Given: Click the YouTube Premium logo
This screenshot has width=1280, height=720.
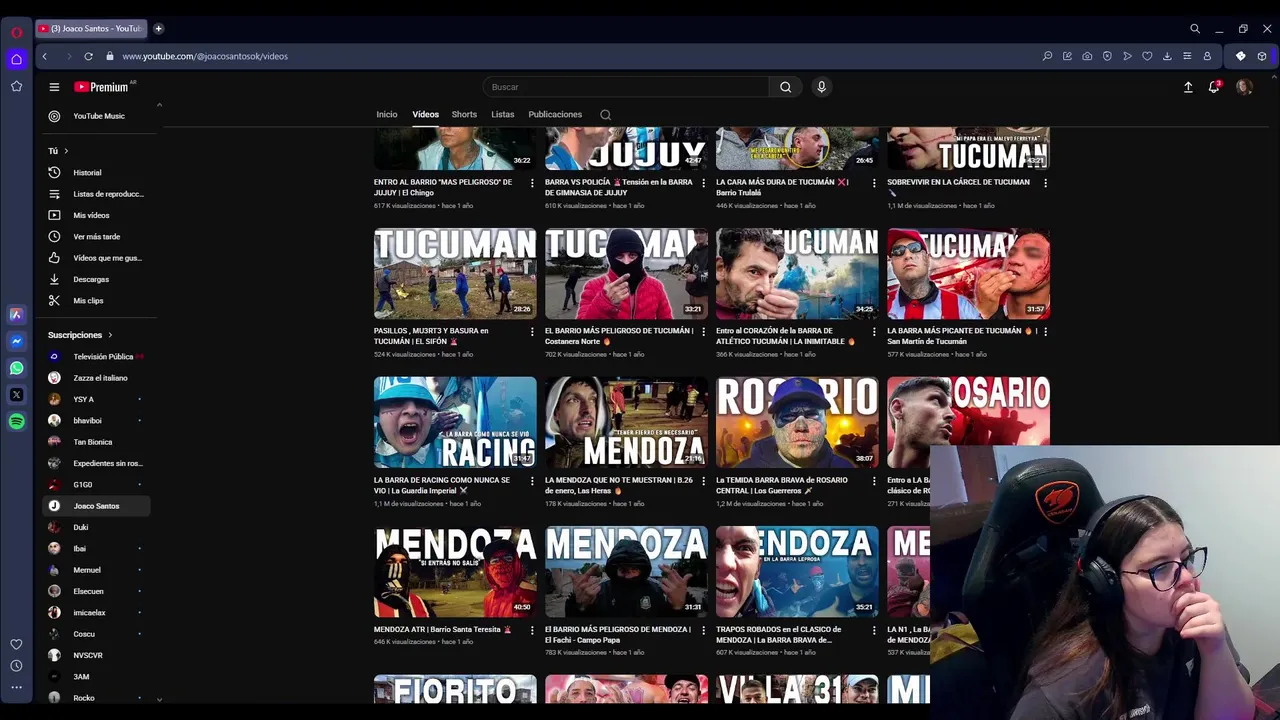Looking at the screenshot, I should pos(101,87).
